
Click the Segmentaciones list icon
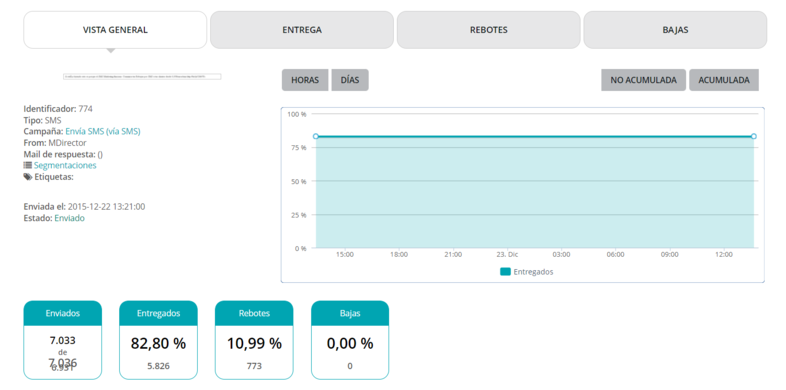28,165
